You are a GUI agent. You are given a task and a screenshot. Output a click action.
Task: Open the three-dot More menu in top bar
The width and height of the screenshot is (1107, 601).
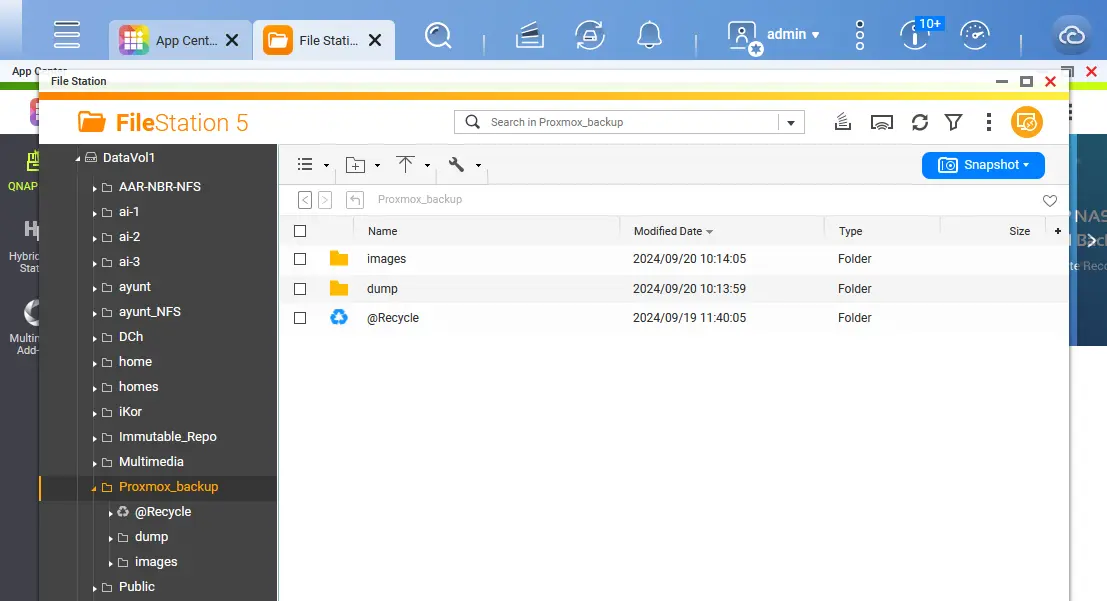coord(859,35)
